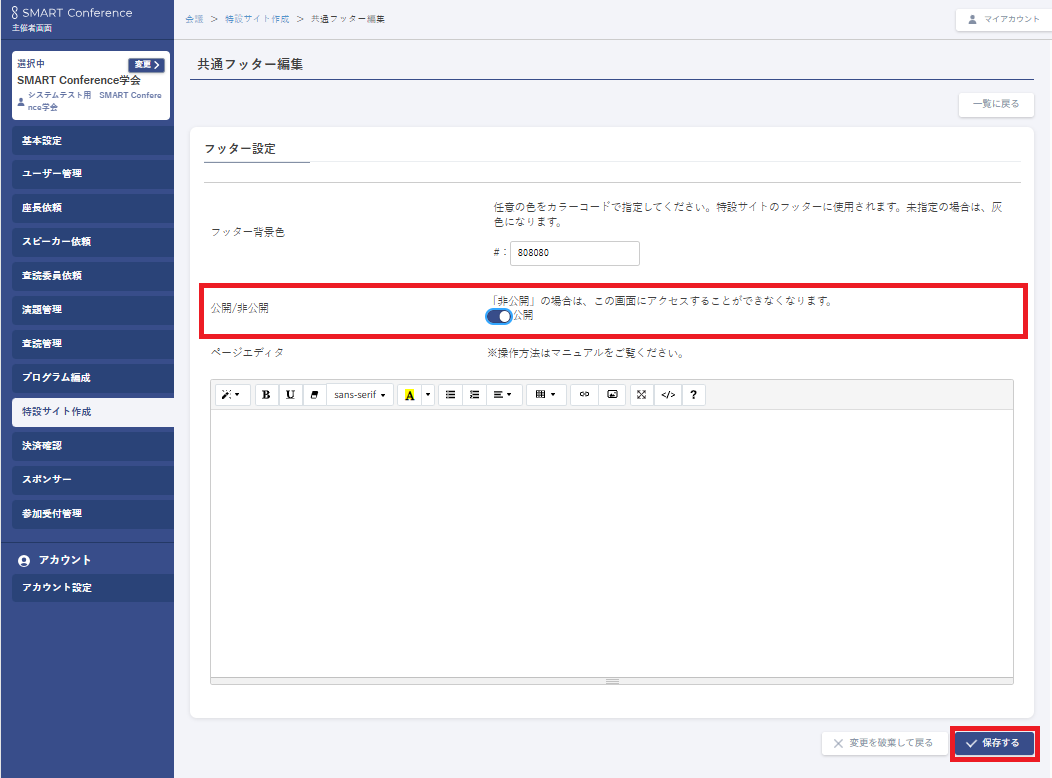Open the magic wand style dropdown
This screenshot has width=1052, height=778.
click(232, 395)
